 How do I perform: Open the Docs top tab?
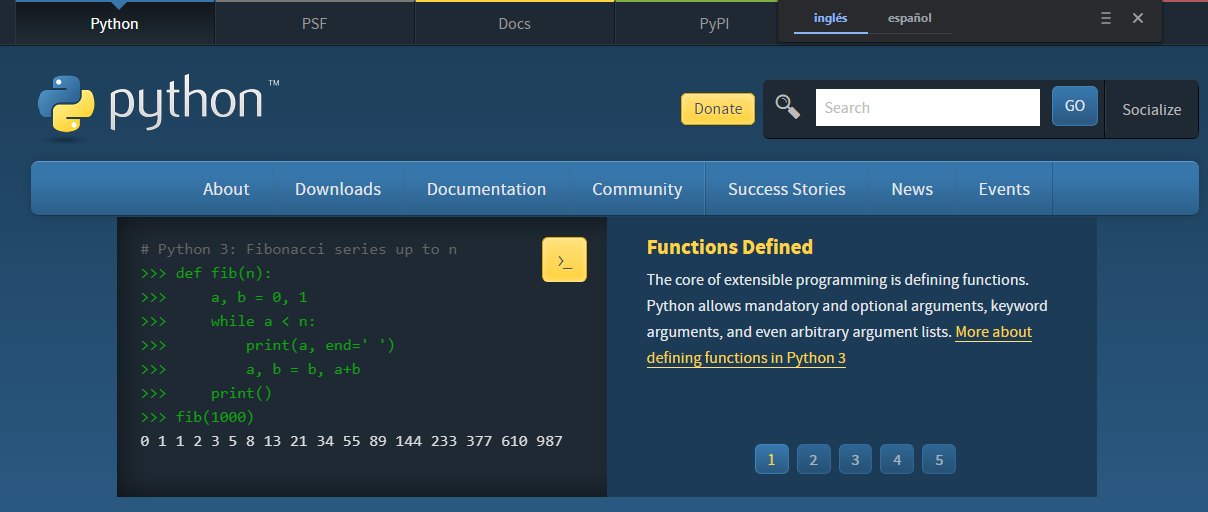pos(514,23)
